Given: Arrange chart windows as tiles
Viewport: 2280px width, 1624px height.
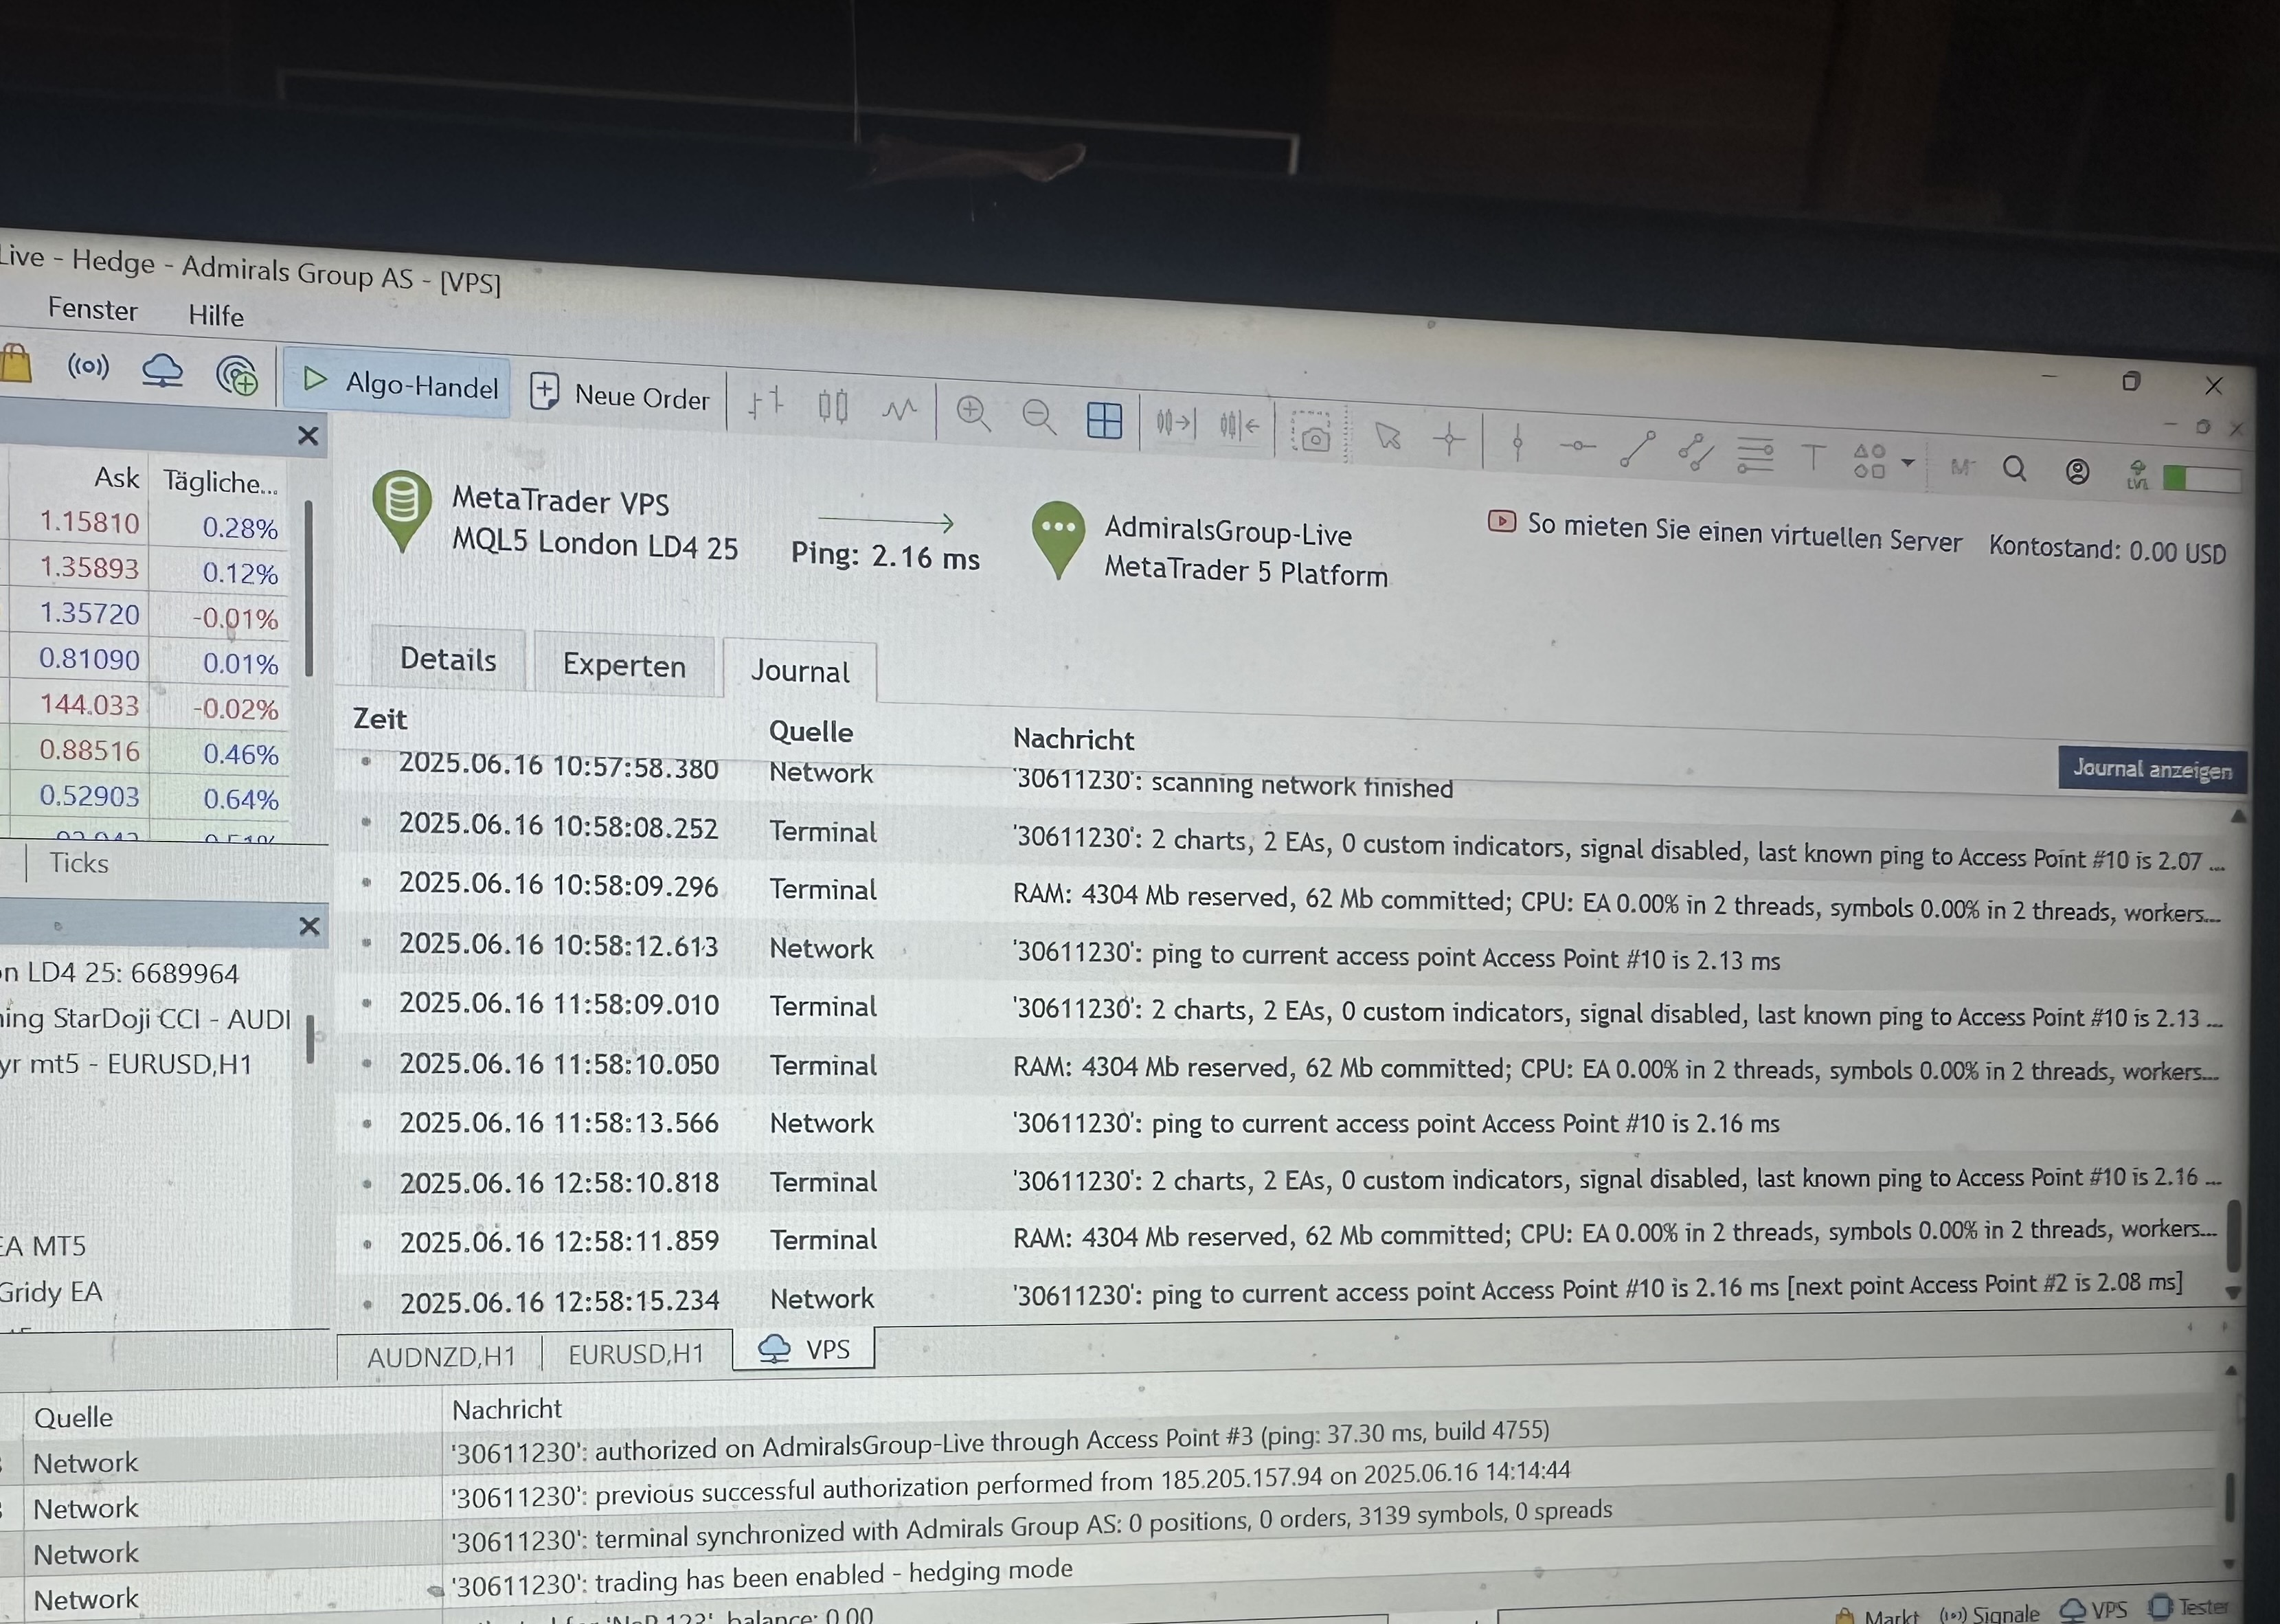Looking at the screenshot, I should (1104, 420).
